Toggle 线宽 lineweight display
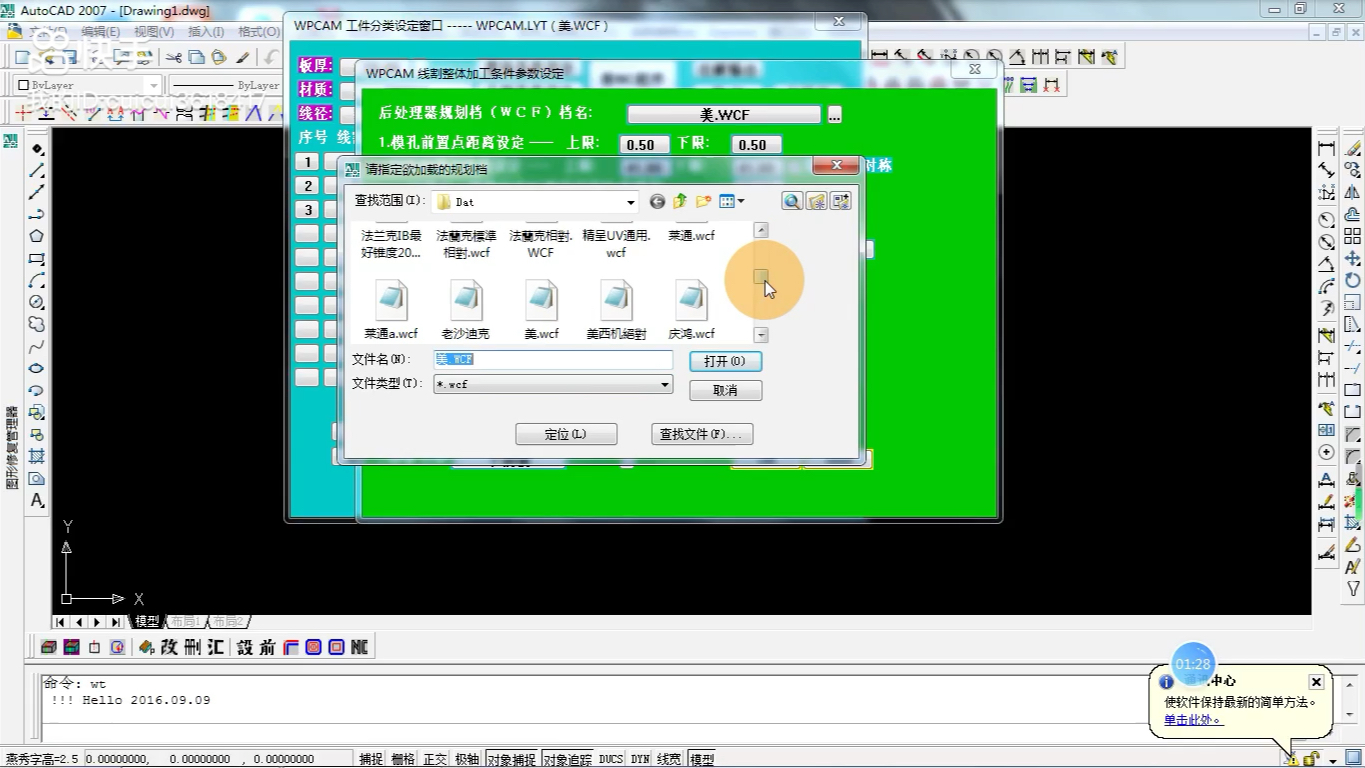The height and width of the screenshot is (768, 1365). [x=669, y=760]
